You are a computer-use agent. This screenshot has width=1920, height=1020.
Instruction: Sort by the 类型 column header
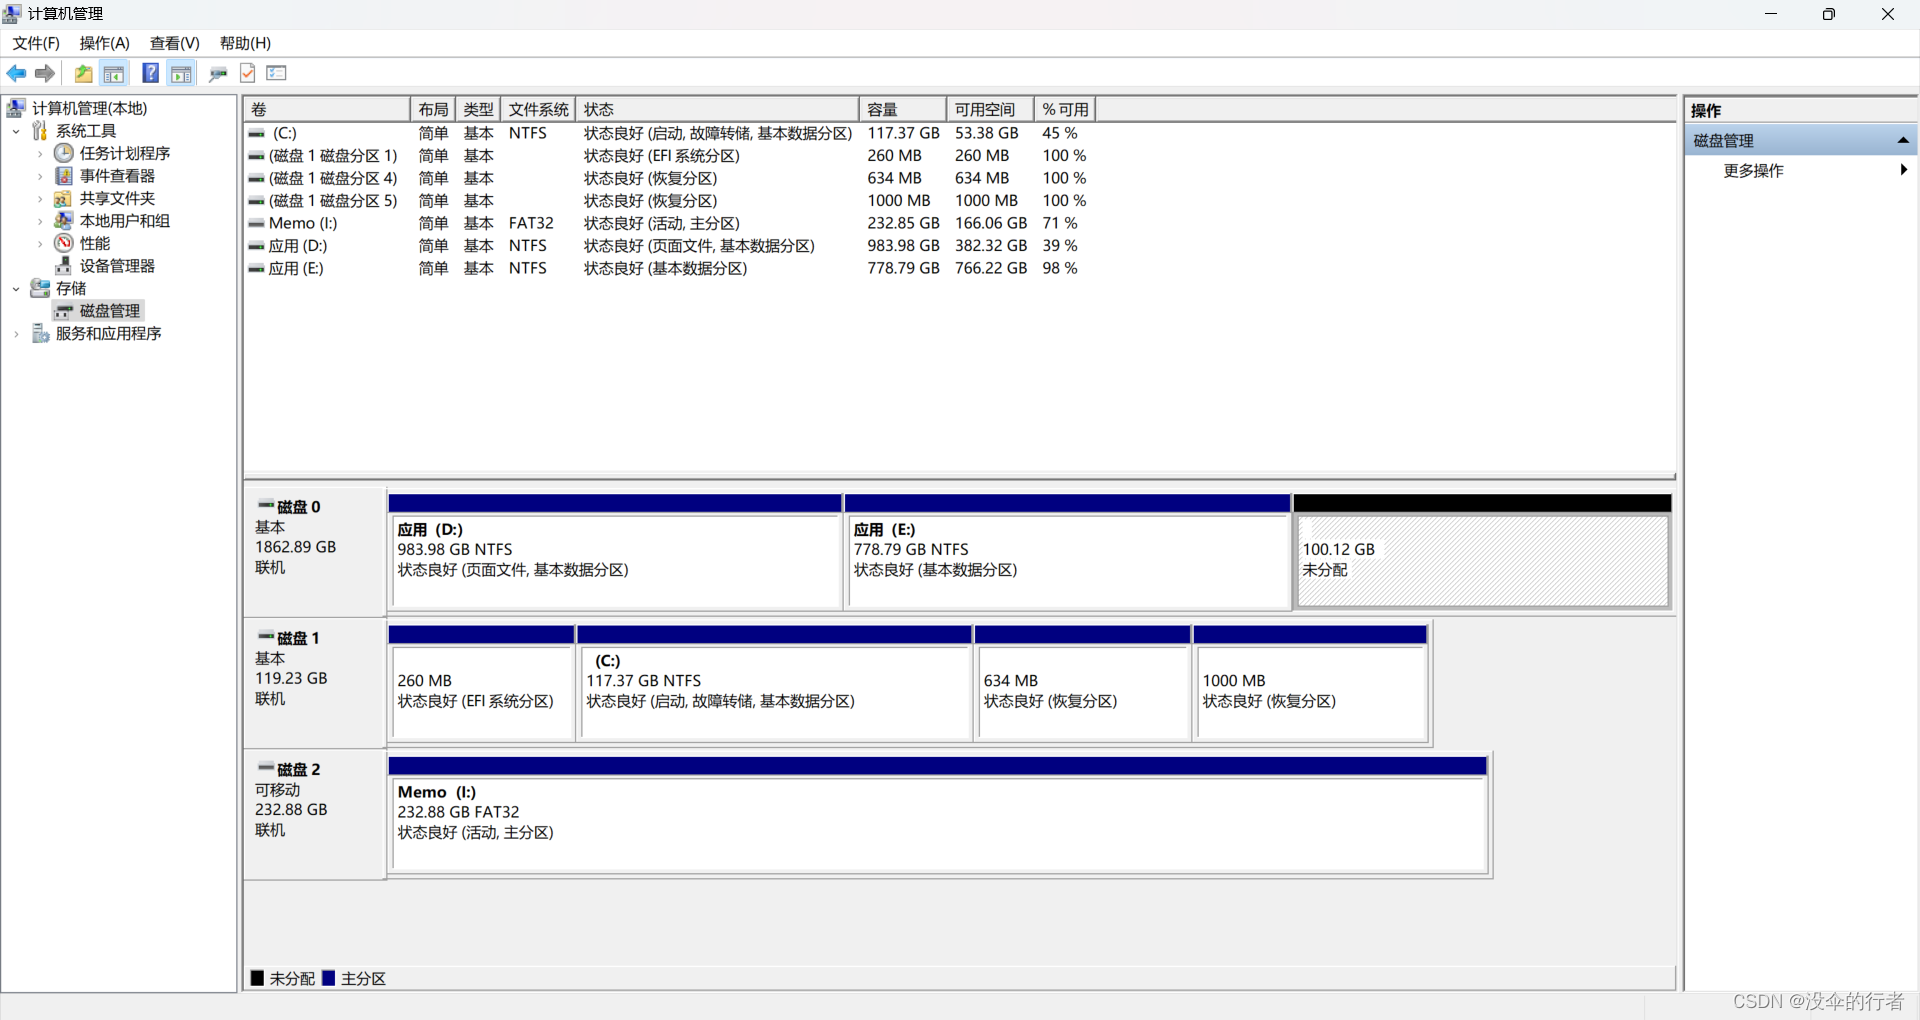pyautogui.click(x=478, y=109)
